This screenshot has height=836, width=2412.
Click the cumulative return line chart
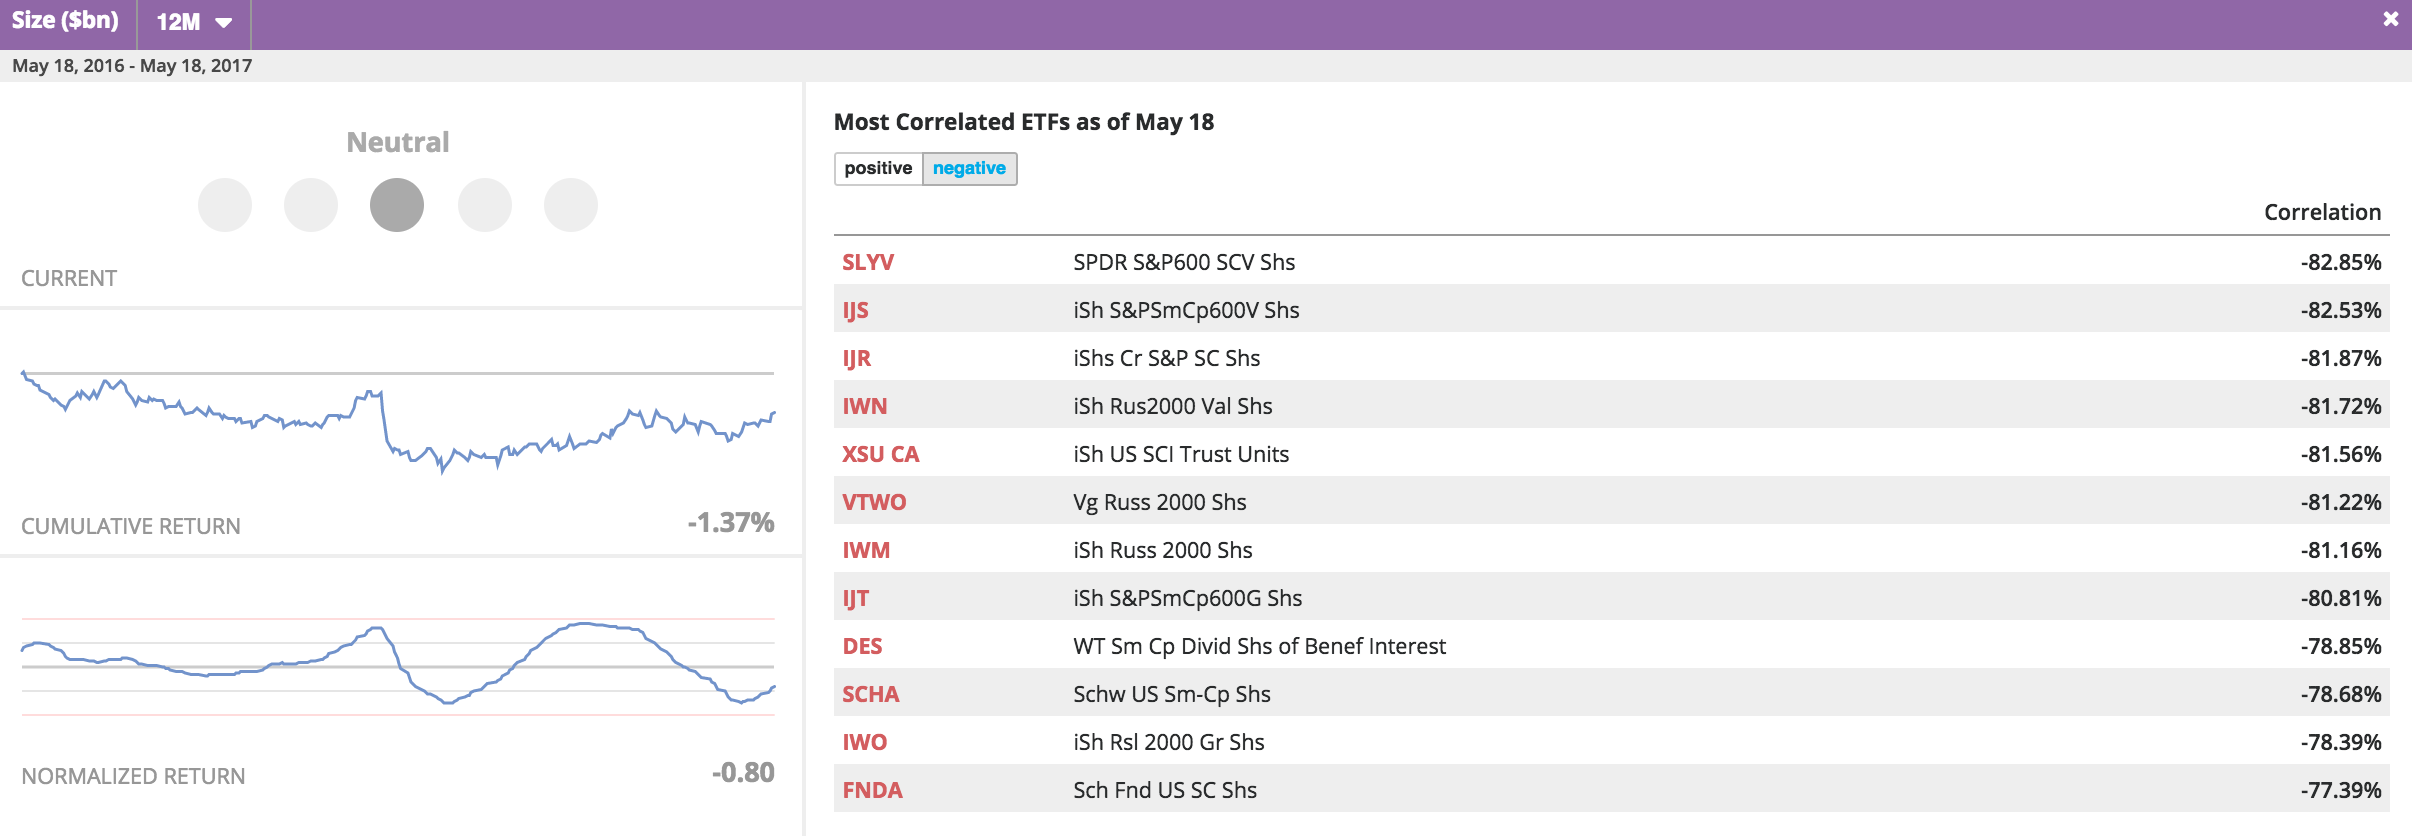pyautogui.click(x=398, y=422)
